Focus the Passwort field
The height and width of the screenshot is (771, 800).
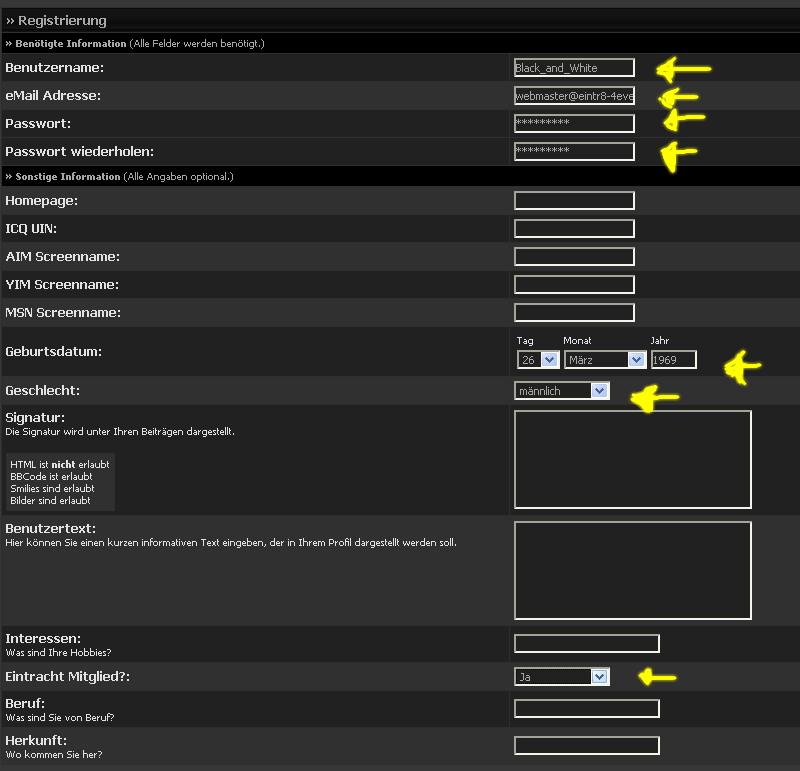point(574,124)
